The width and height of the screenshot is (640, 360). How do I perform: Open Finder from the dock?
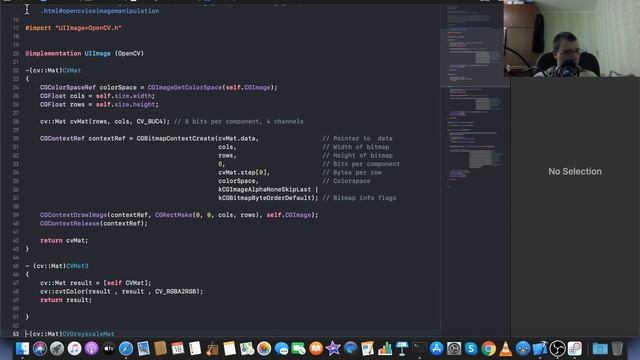22,349
